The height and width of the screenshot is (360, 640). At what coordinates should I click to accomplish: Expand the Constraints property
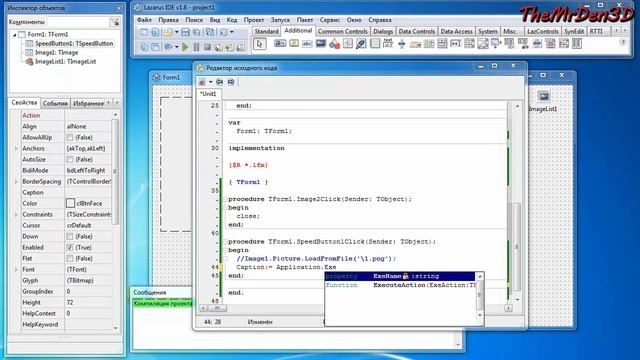tap(16, 215)
